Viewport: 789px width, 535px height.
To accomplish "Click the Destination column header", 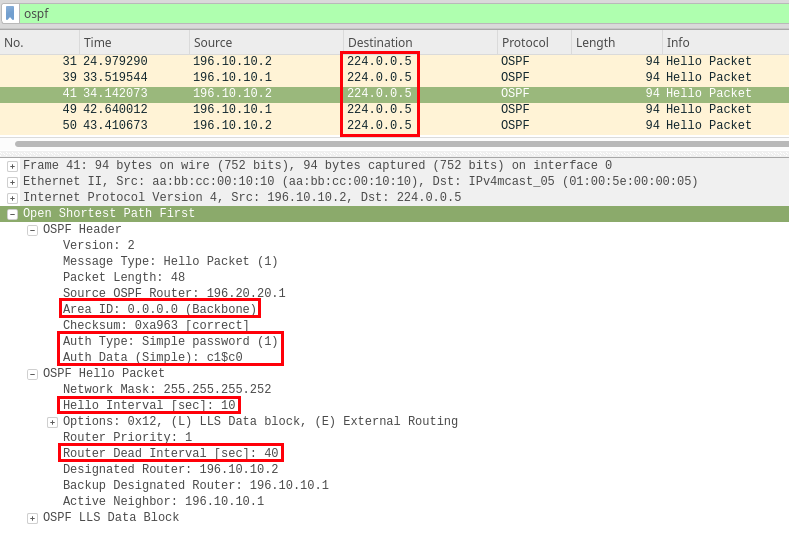I will point(420,43).
